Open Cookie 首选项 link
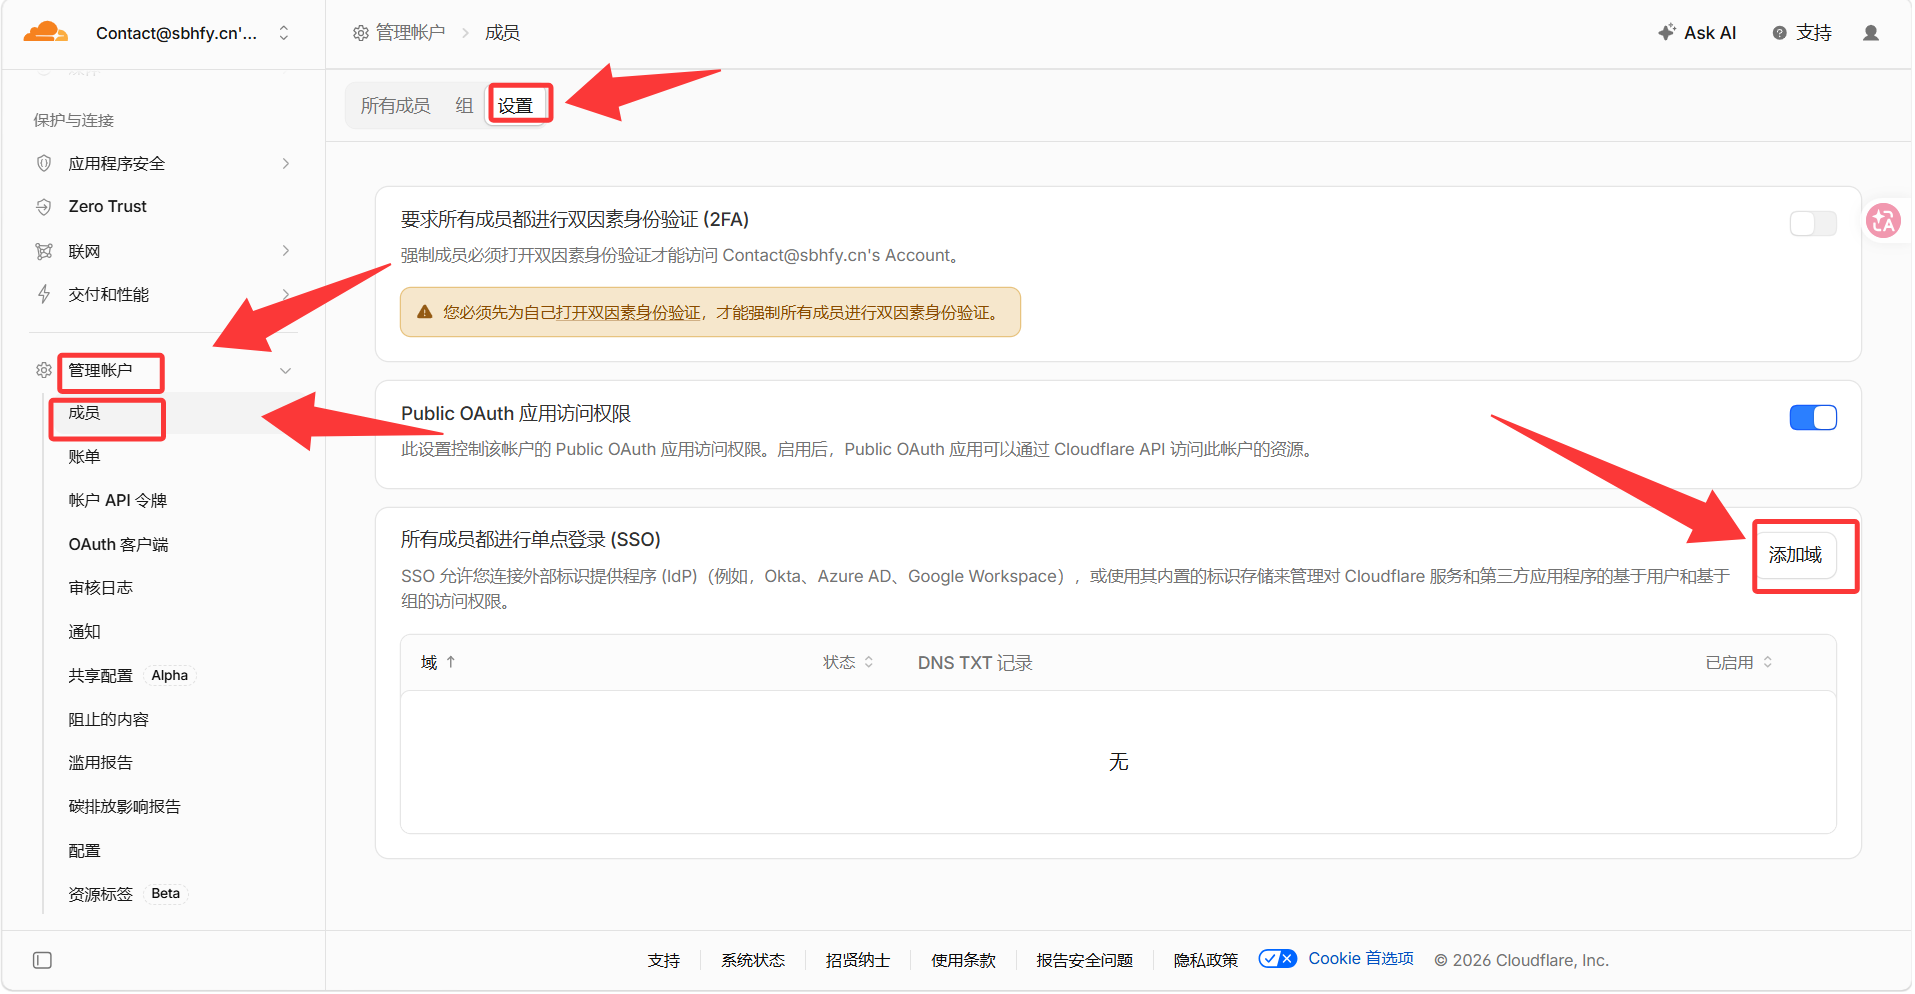The image size is (1915, 994). pos(1361,959)
